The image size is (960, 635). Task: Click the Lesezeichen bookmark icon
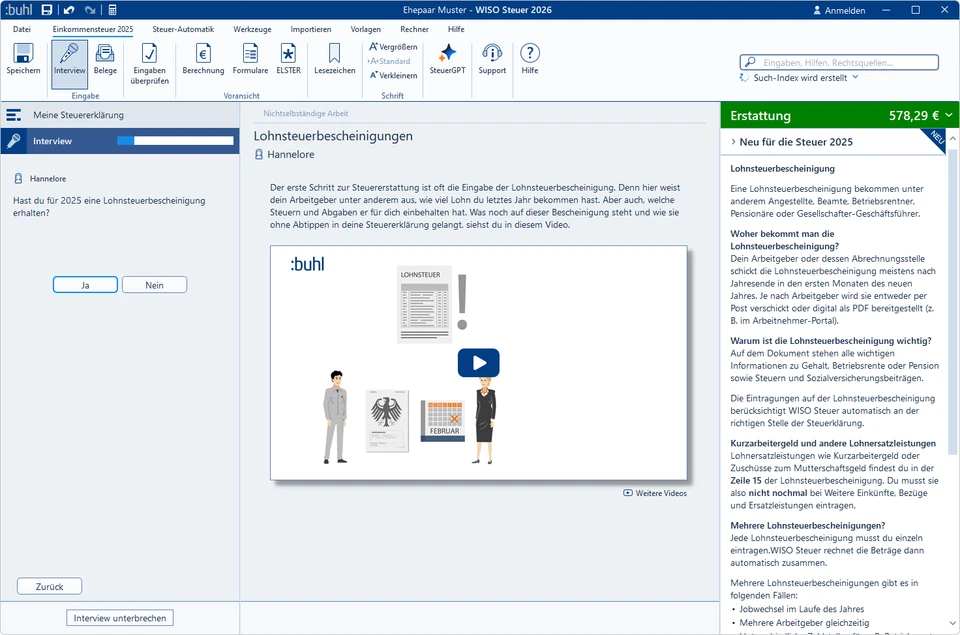coord(334,59)
